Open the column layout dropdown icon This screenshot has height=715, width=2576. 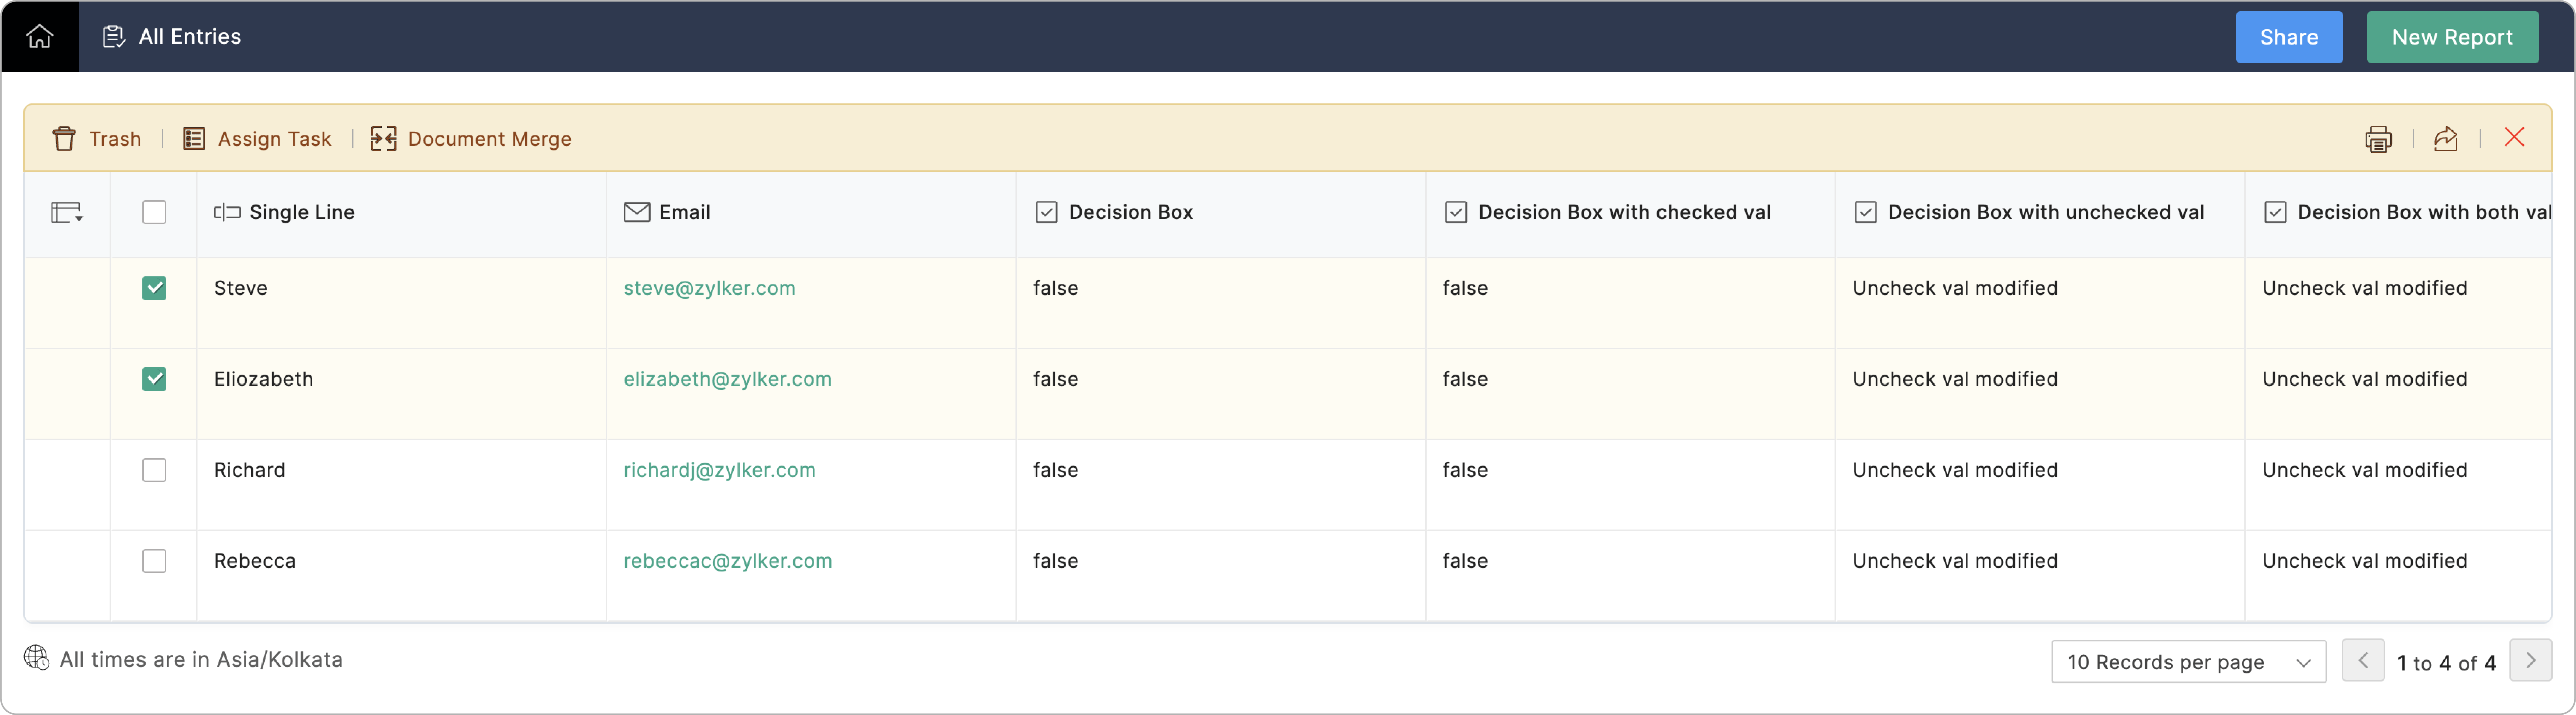(66, 212)
